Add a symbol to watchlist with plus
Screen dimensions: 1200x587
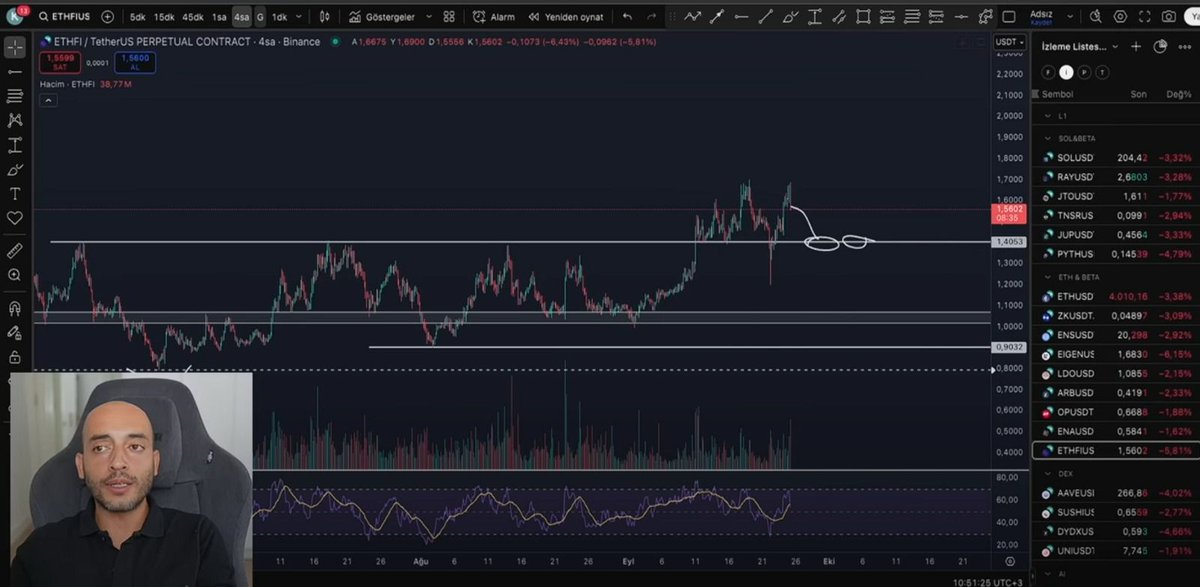1136,46
